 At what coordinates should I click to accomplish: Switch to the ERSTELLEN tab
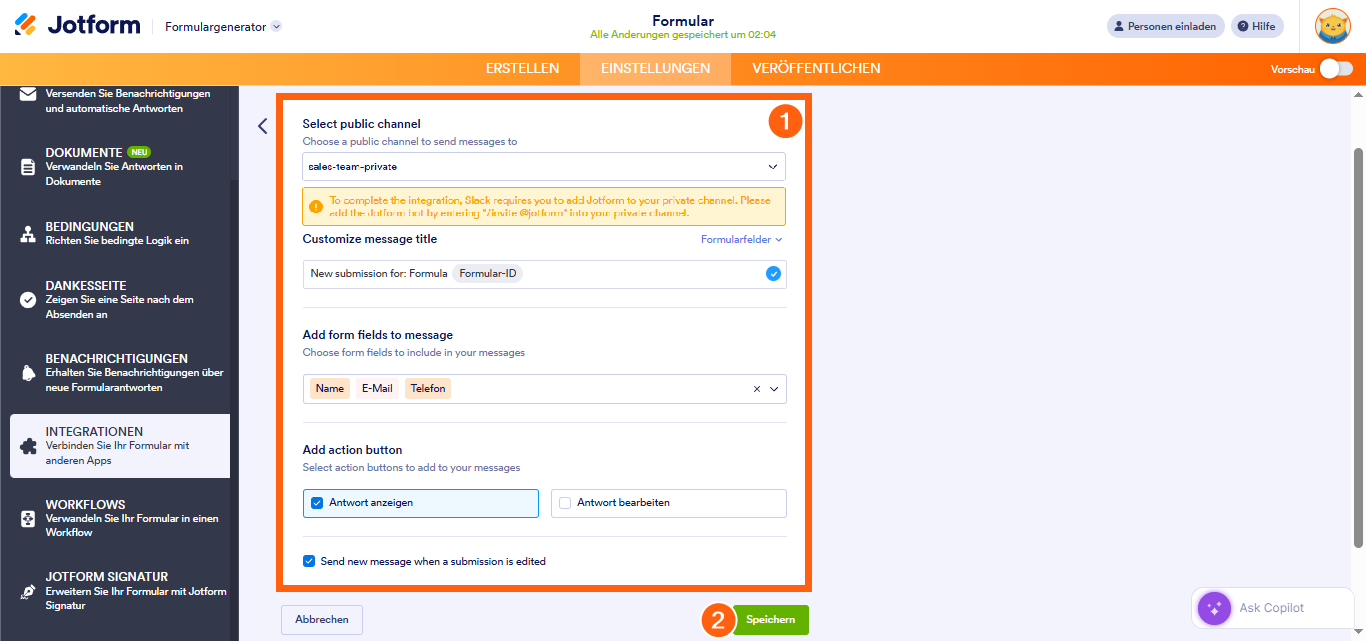click(x=522, y=69)
